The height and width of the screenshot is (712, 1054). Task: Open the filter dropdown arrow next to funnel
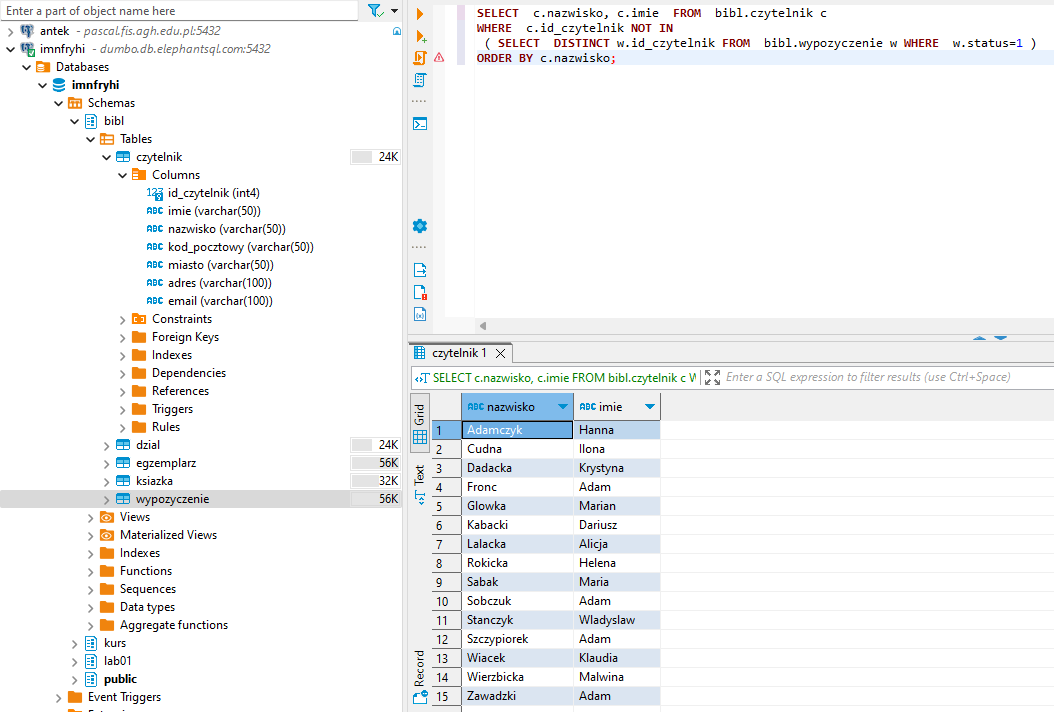(395, 11)
